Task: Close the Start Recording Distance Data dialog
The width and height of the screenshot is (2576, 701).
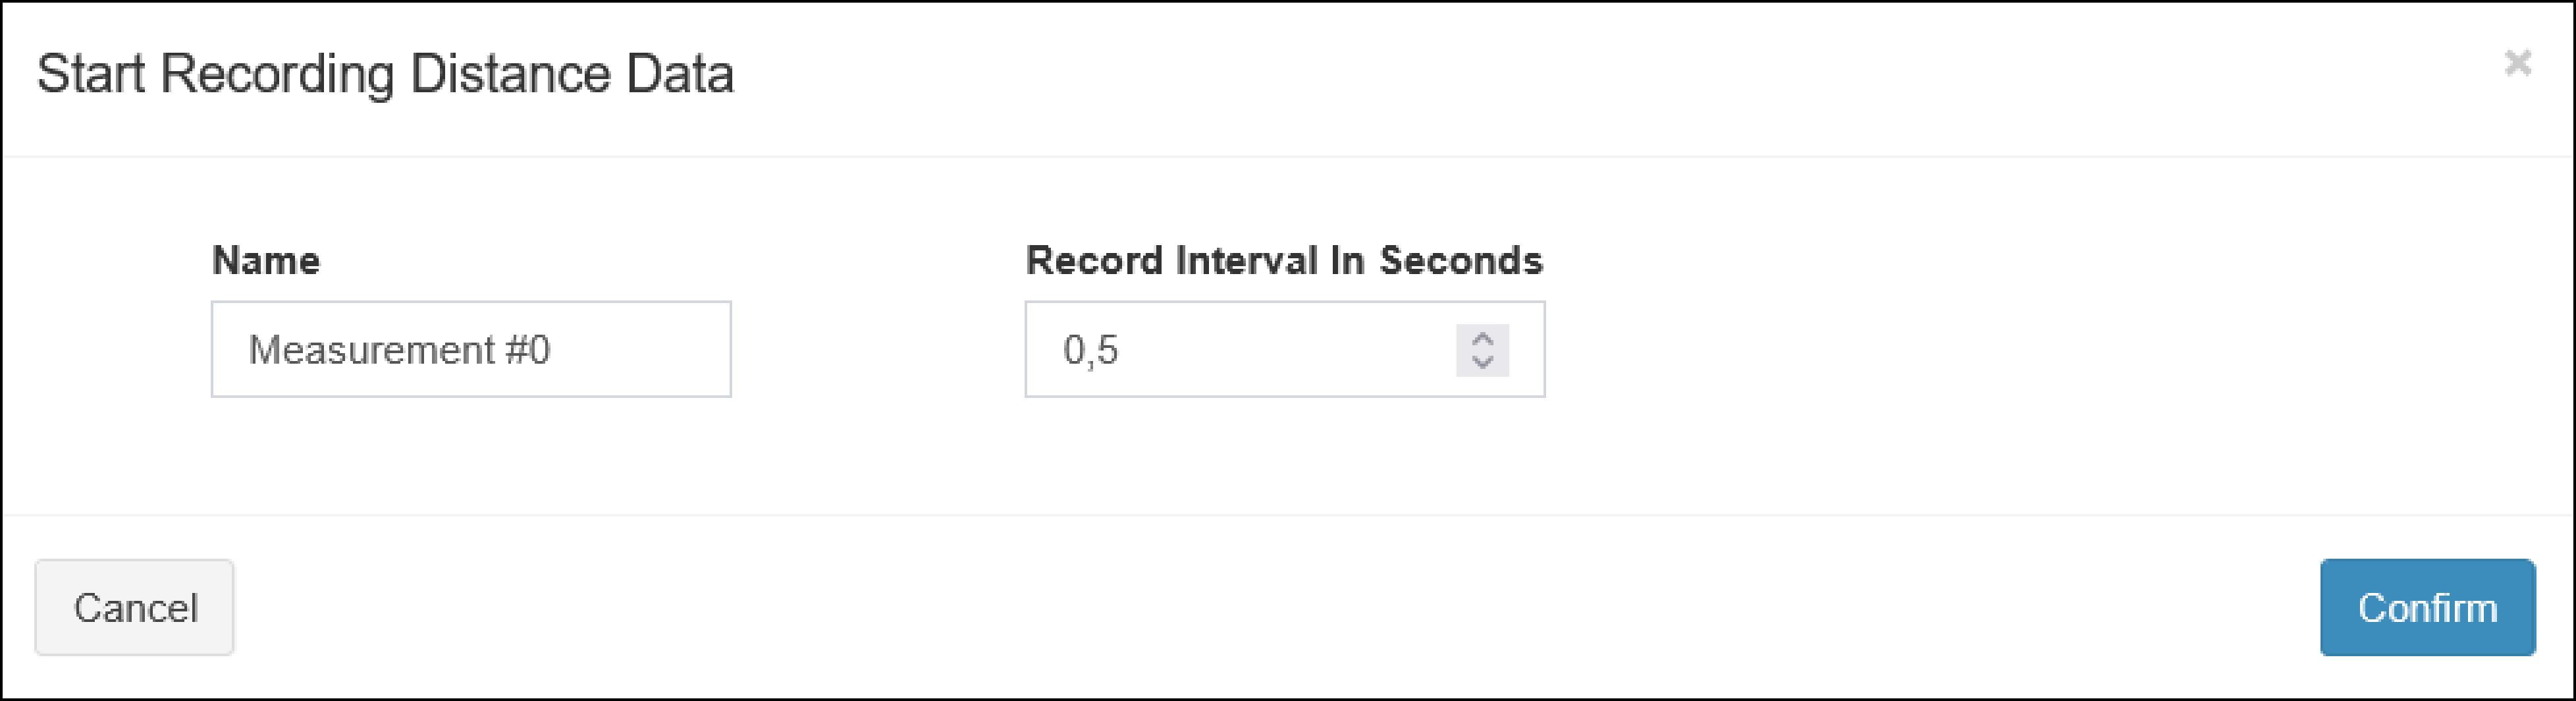Action: (2517, 64)
